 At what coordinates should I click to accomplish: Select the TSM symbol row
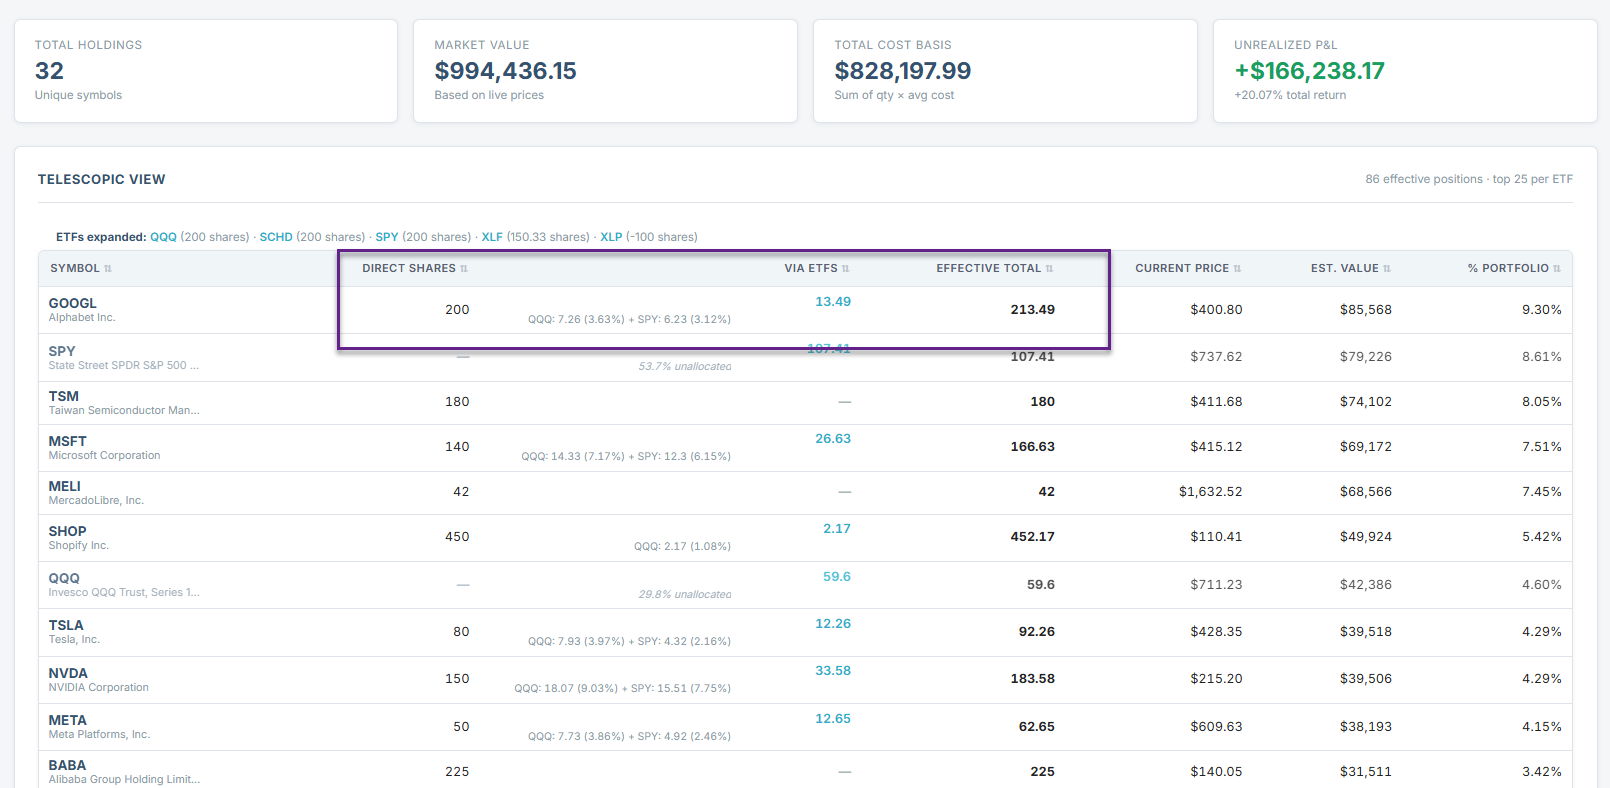coord(805,403)
